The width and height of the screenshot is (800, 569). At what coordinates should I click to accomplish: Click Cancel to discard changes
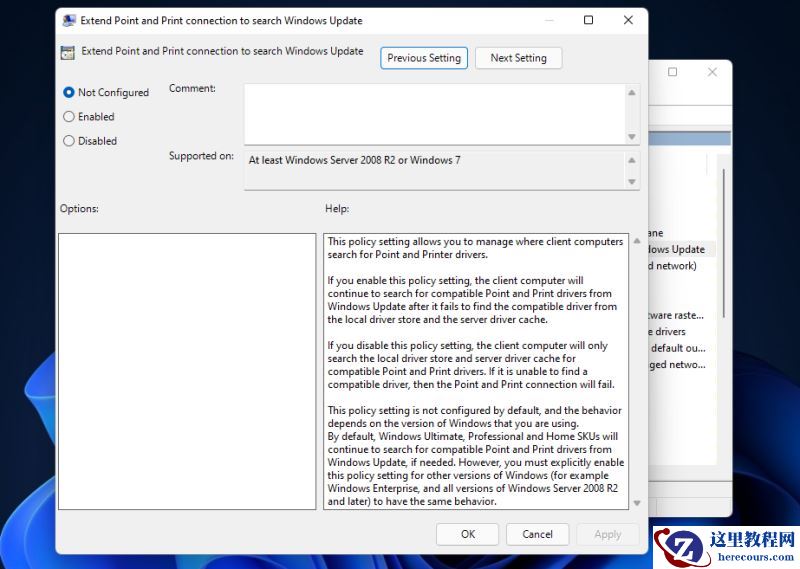(537, 534)
